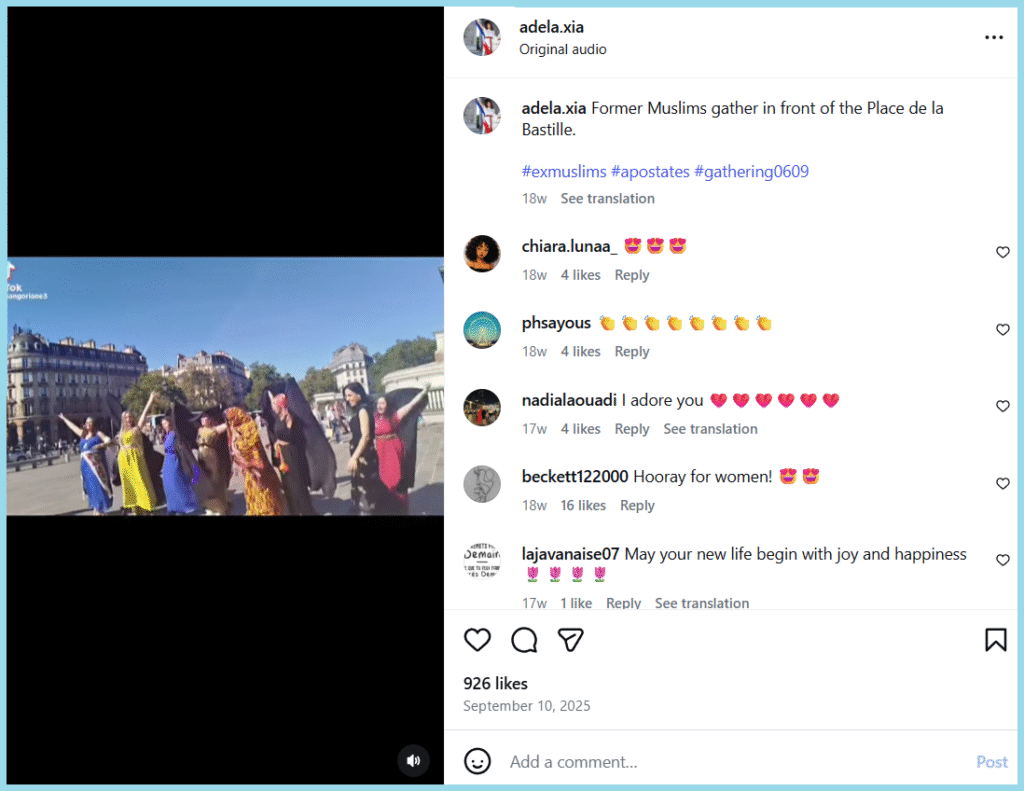Like the post with the heart icon
The height and width of the screenshot is (791, 1024).
pyautogui.click(x=478, y=640)
